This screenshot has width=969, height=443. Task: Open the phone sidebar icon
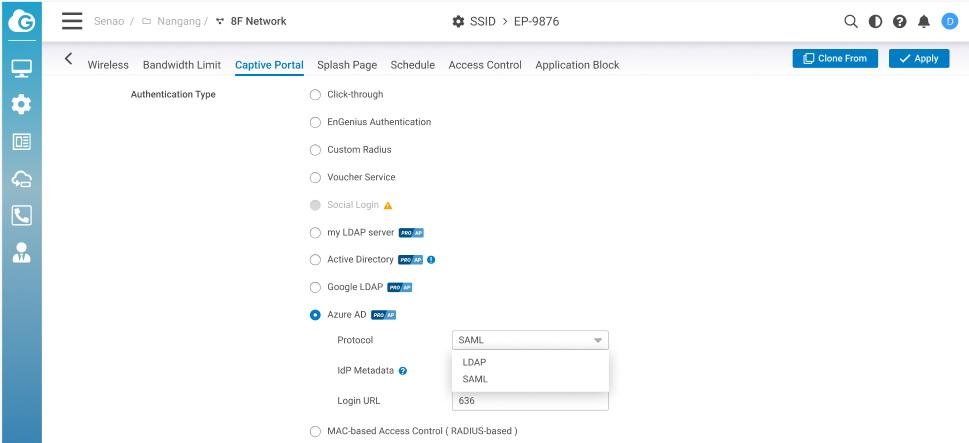pyautogui.click(x=22, y=216)
